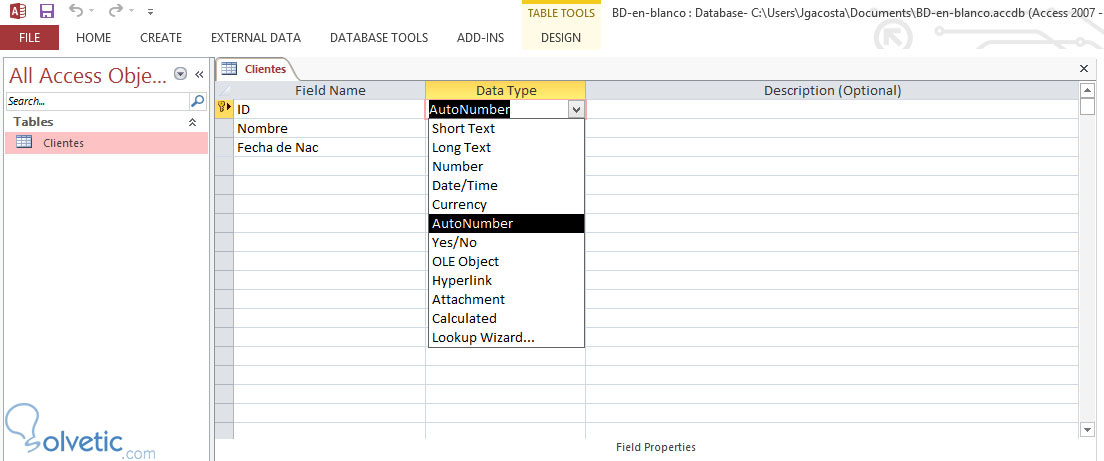The image size is (1104, 461).
Task: Open the Customize Quick Access Toolbar dropdown
Action: coord(150,12)
